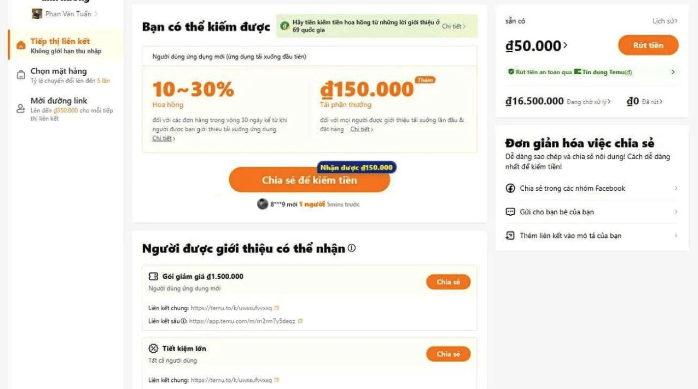Open the Phan Văn Tuấn profile
The width and height of the screenshot is (698, 389).
click(65, 14)
